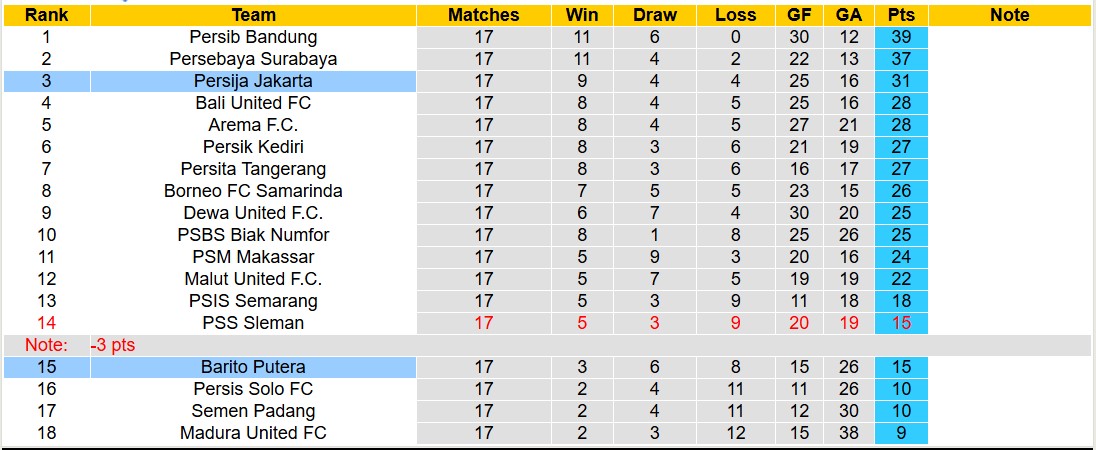Select the Draw column header
1096x450 pixels.
pos(655,15)
